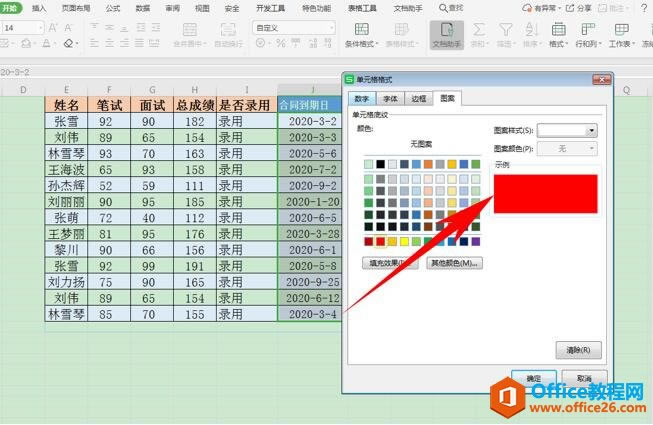Open the 图案样式 pattern style dropdown
Viewport: 653px width, 425px height.
coord(567,130)
